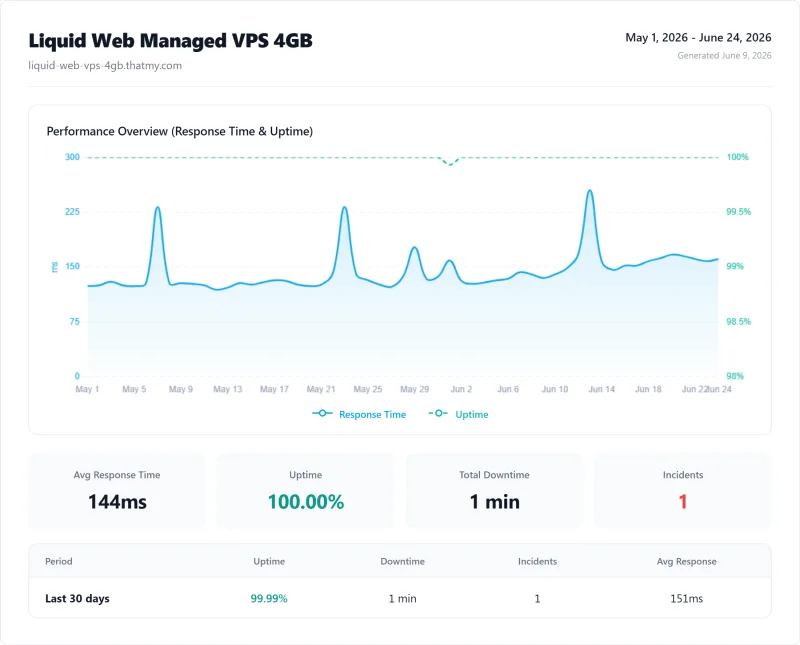This screenshot has width=800, height=645.
Task: Select the Last 30 days row
Action: [x=400, y=598]
